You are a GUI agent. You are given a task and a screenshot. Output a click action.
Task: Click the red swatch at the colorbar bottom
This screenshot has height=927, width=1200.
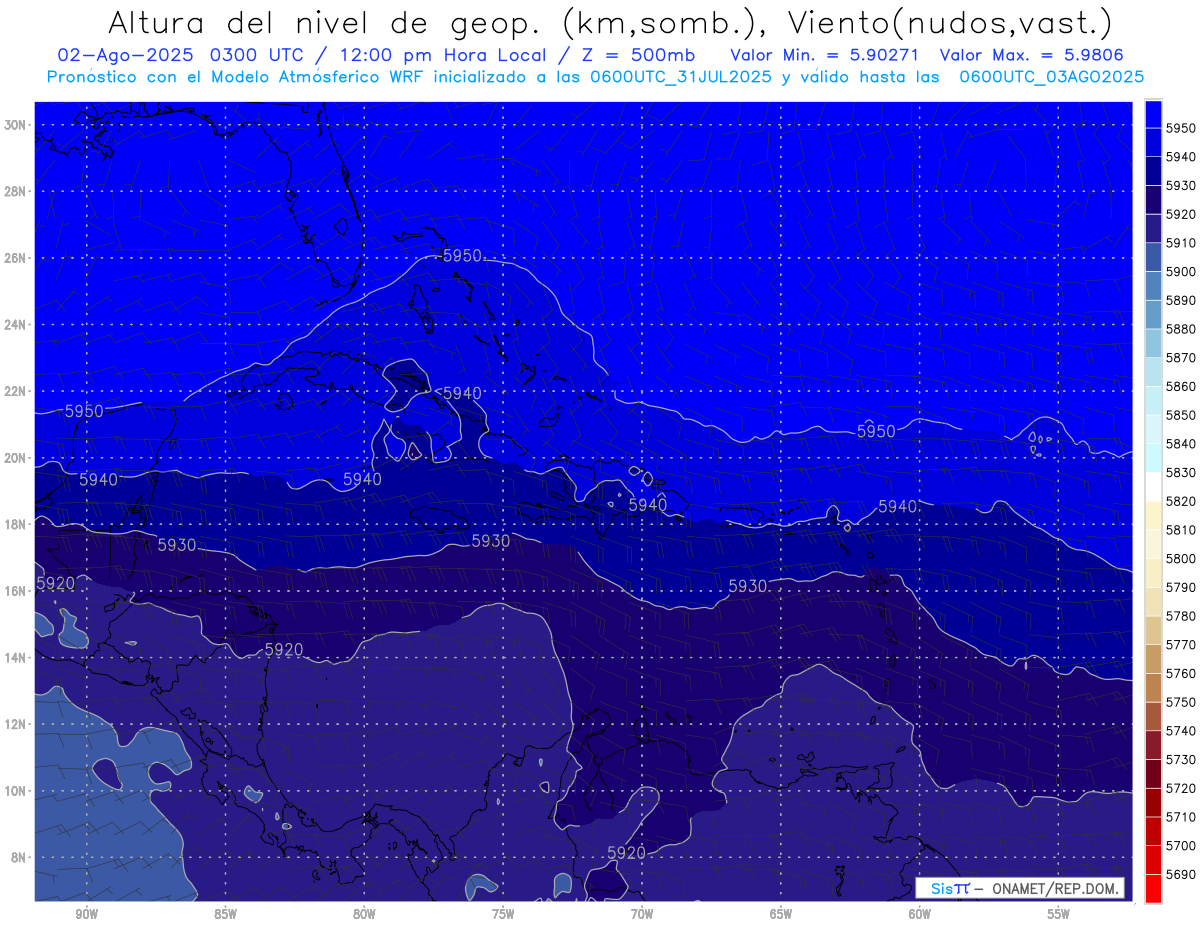(1153, 888)
